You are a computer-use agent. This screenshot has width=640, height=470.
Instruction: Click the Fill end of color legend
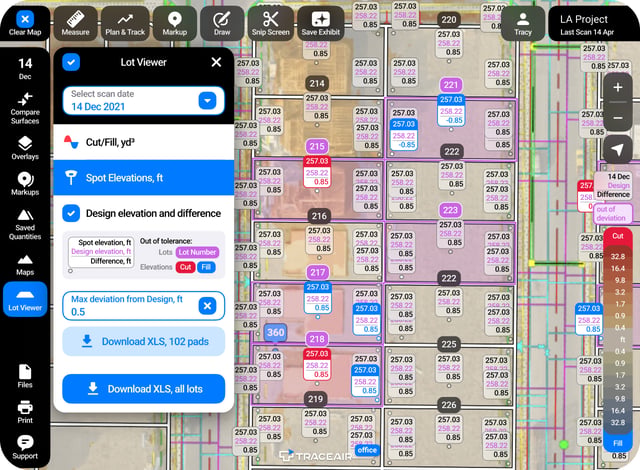click(x=618, y=443)
